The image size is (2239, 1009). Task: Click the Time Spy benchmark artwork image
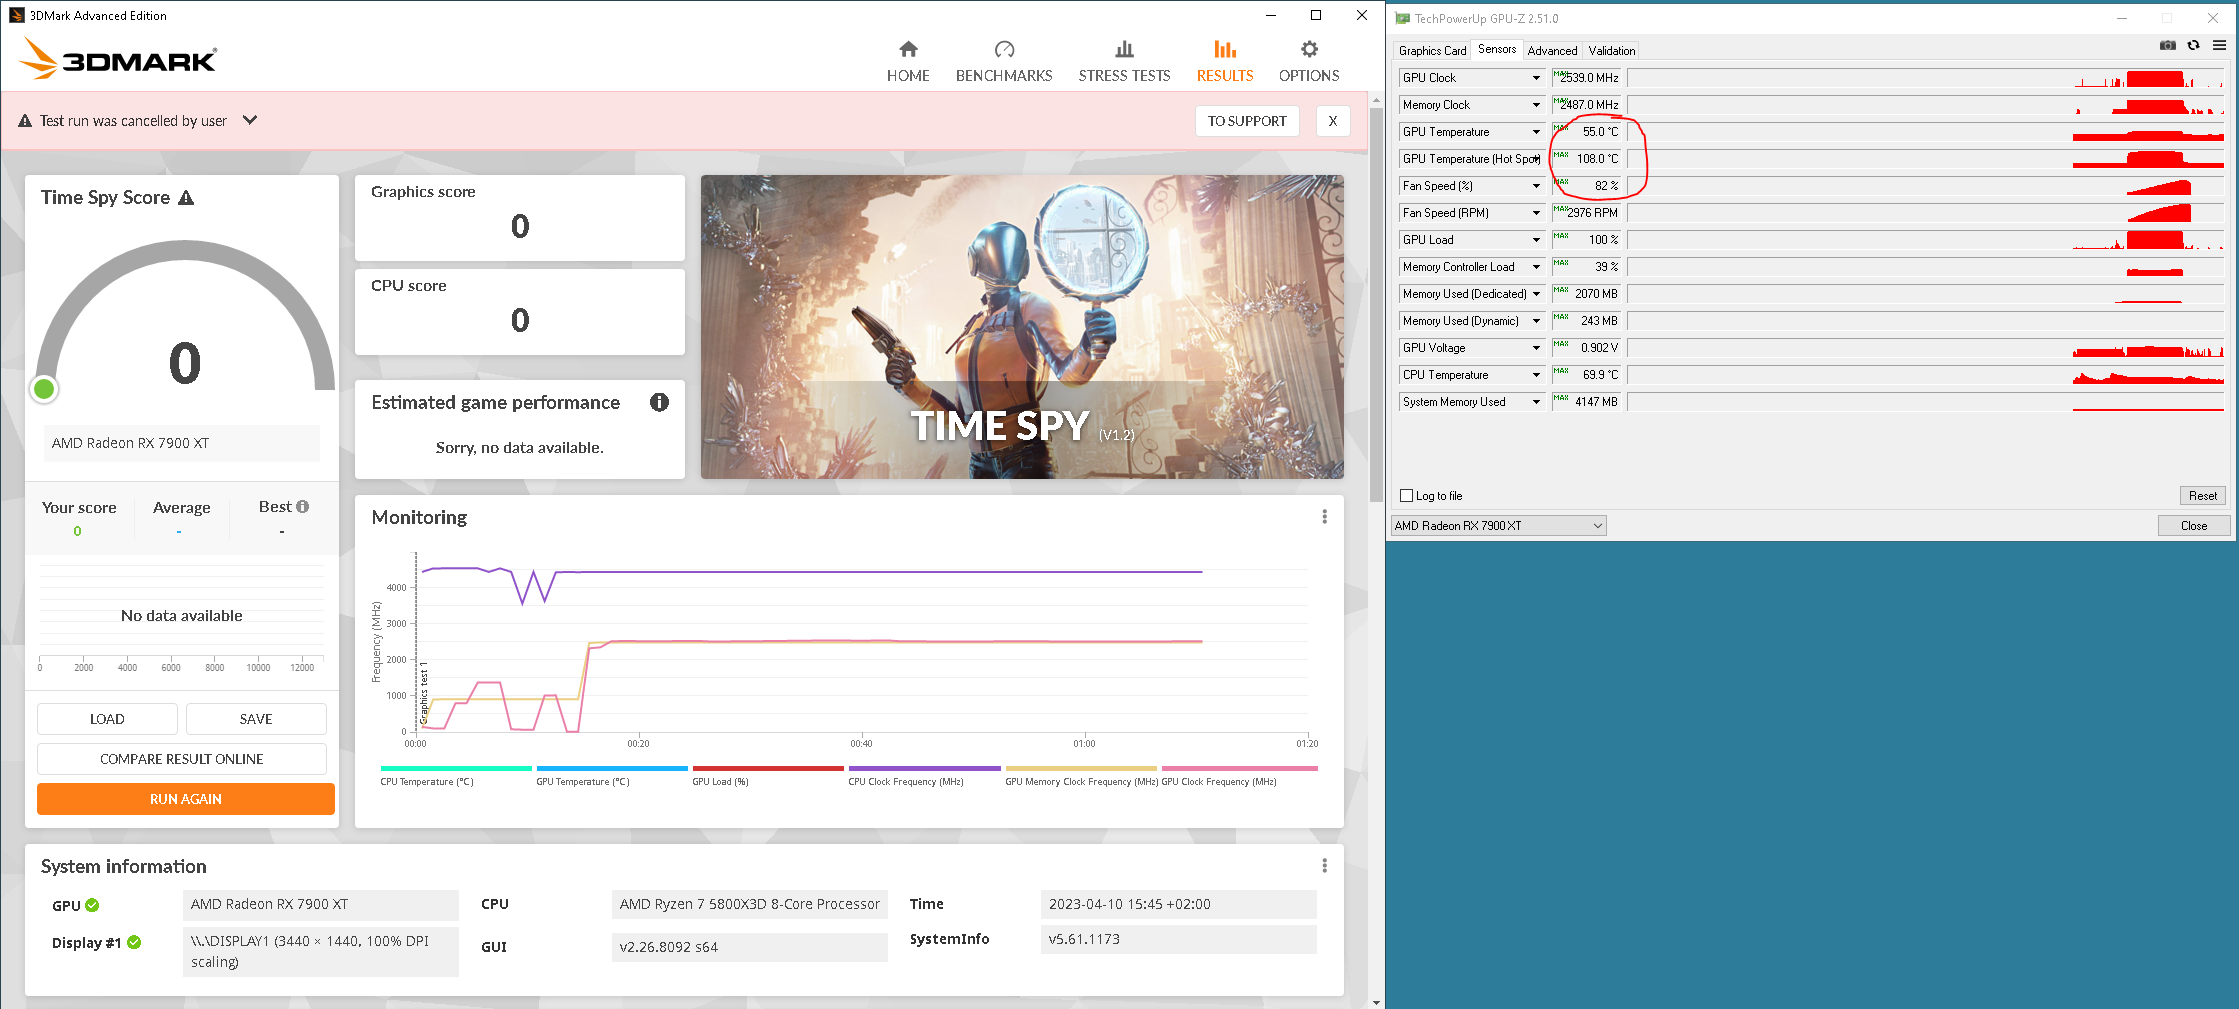[x=1022, y=327]
